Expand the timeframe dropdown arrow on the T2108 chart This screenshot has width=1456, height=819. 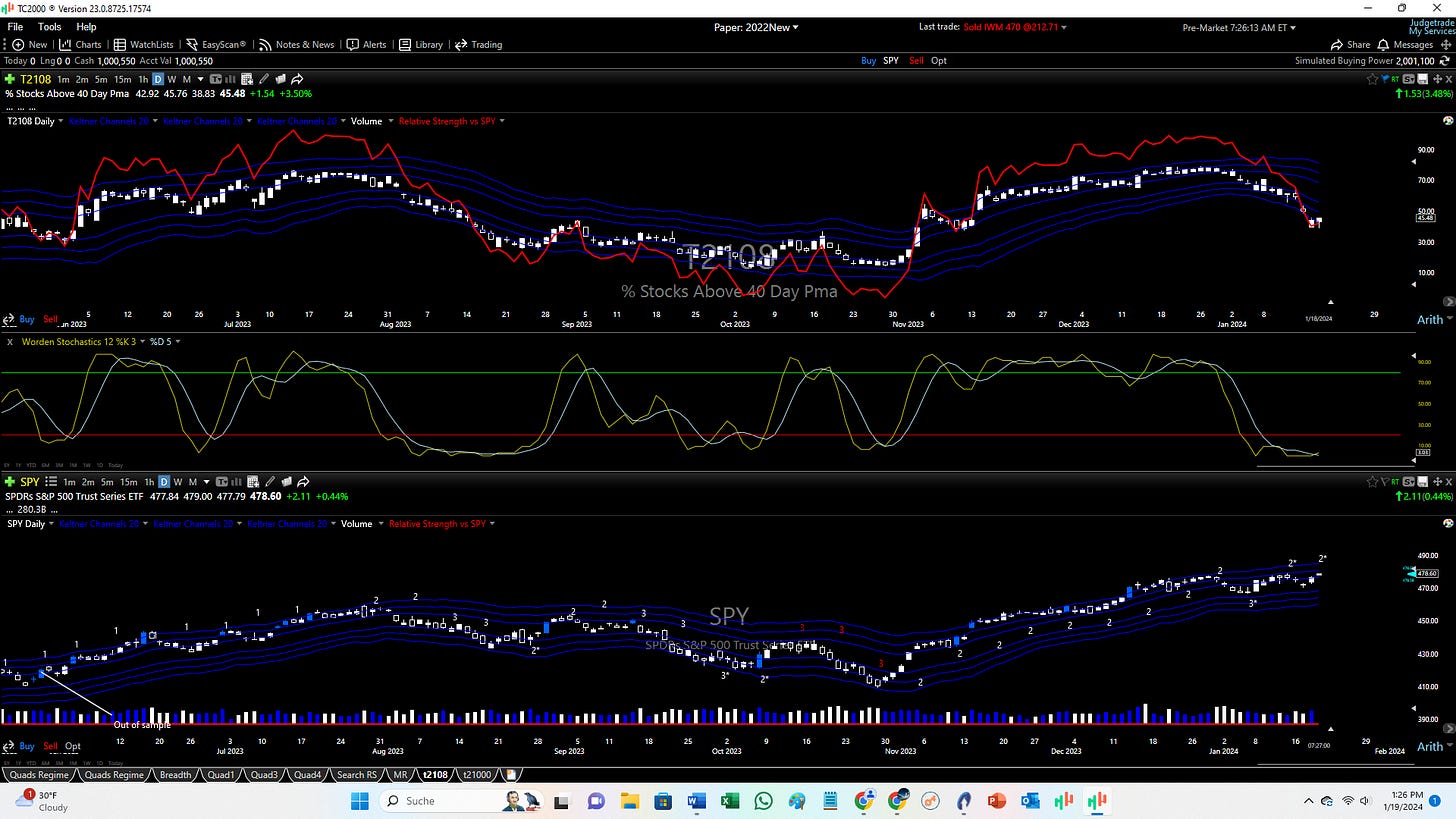pos(201,79)
